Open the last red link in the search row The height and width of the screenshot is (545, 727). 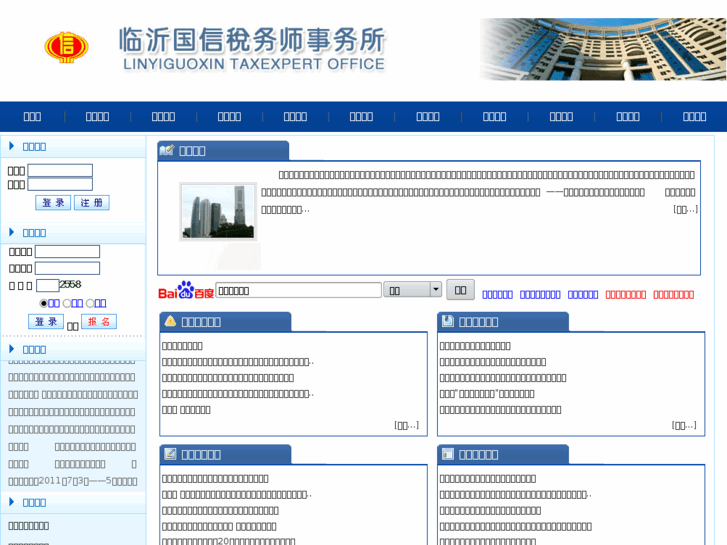(674, 295)
